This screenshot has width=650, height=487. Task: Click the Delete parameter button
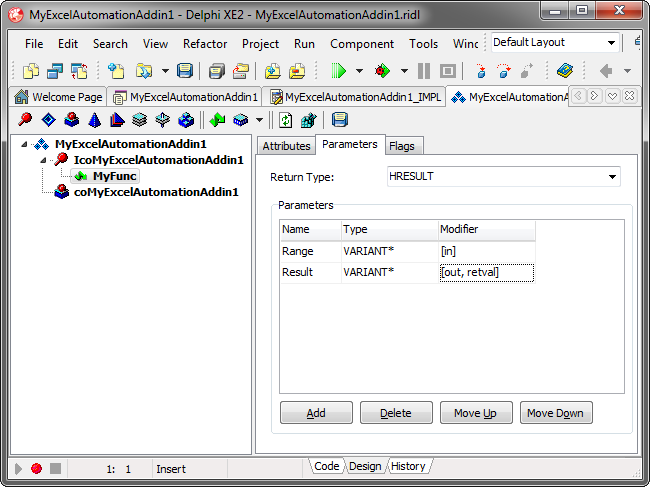[396, 413]
